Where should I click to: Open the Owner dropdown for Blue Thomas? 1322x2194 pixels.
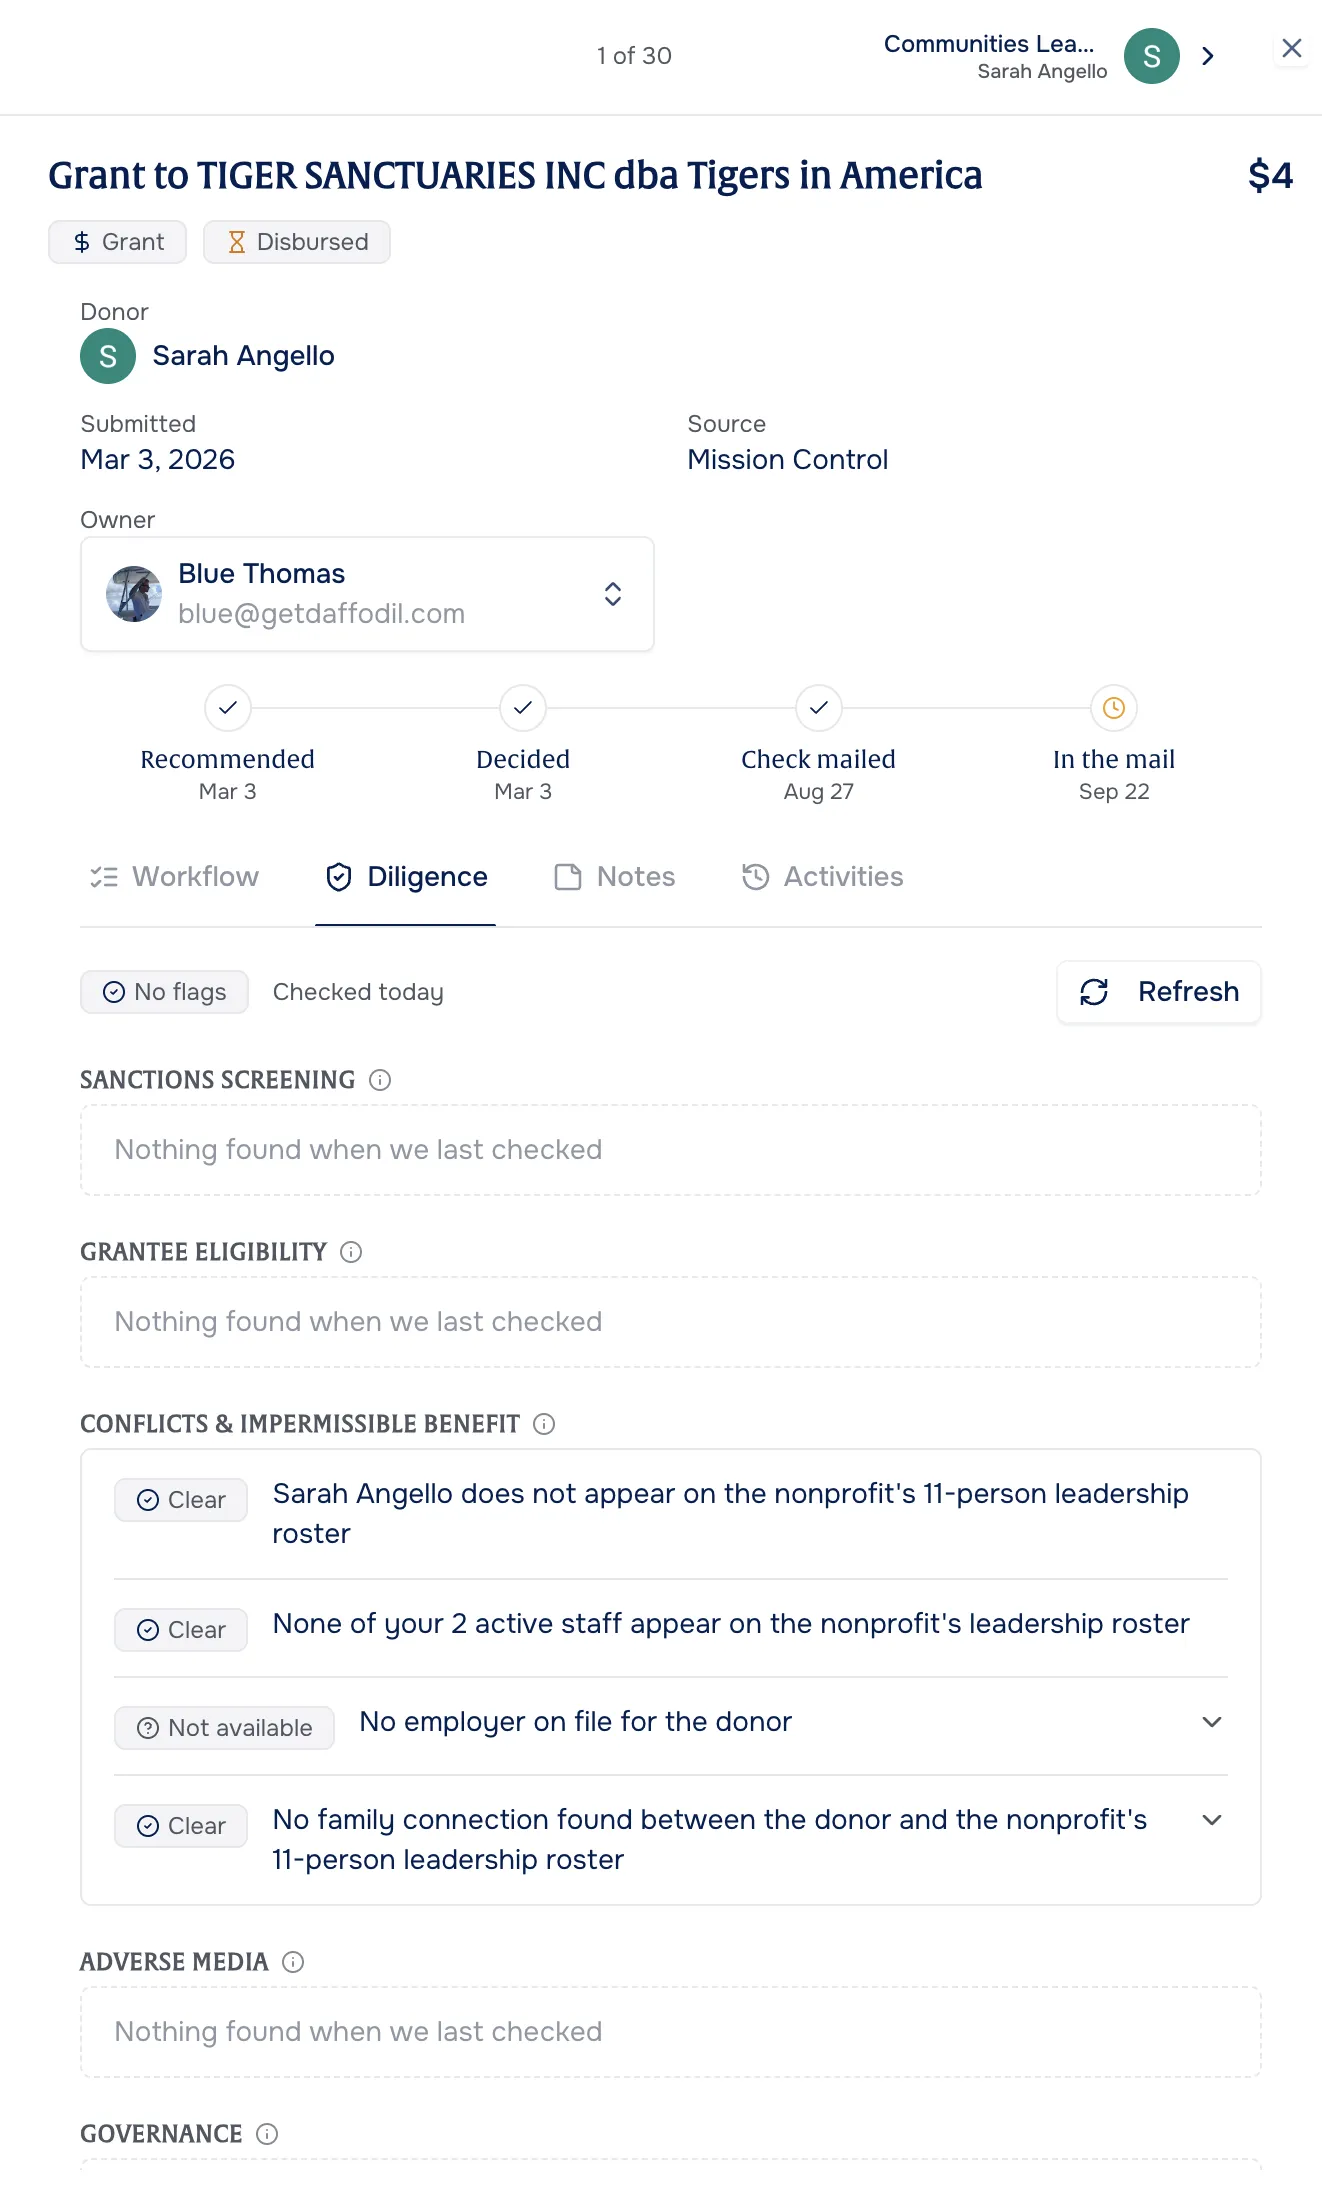367,594
